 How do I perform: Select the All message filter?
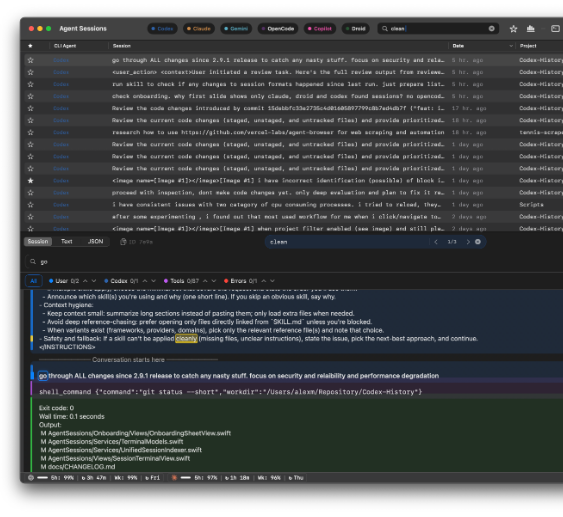(x=34, y=281)
